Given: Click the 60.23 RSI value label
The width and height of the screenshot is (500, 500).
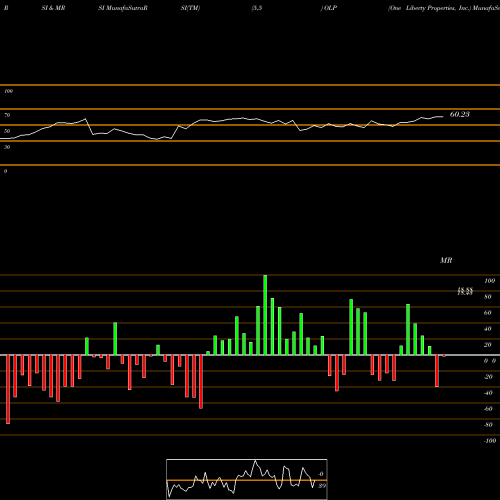Looking at the screenshot, I should coord(460,114).
